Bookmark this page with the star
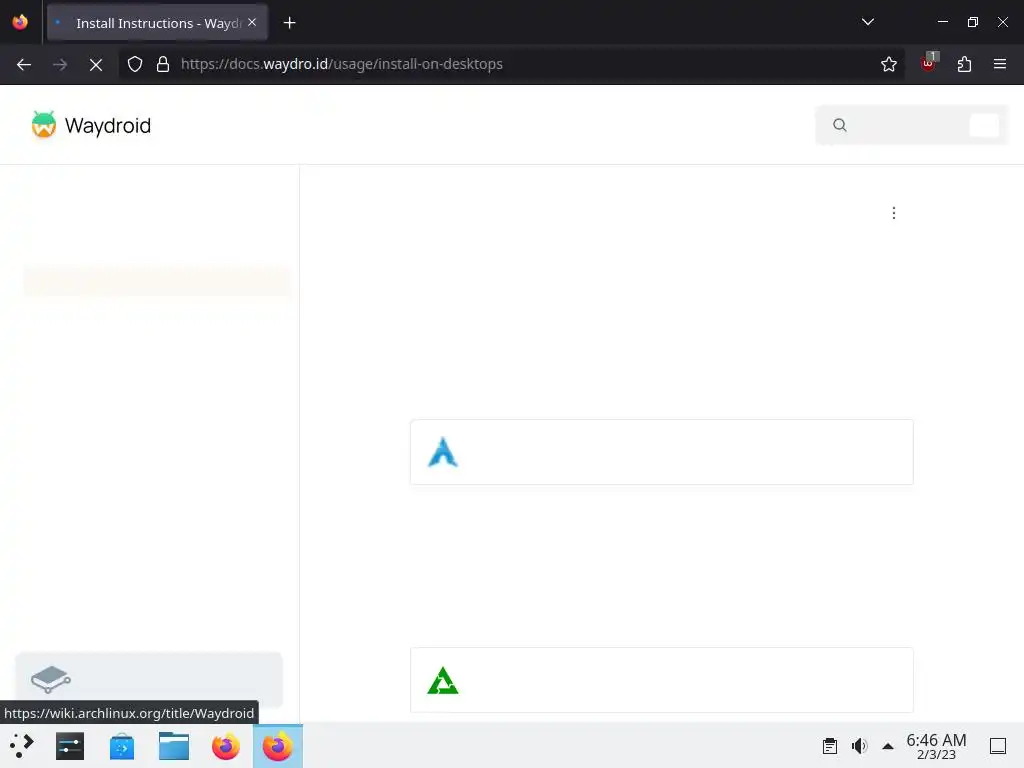This screenshot has height=768, width=1024. pos(888,64)
